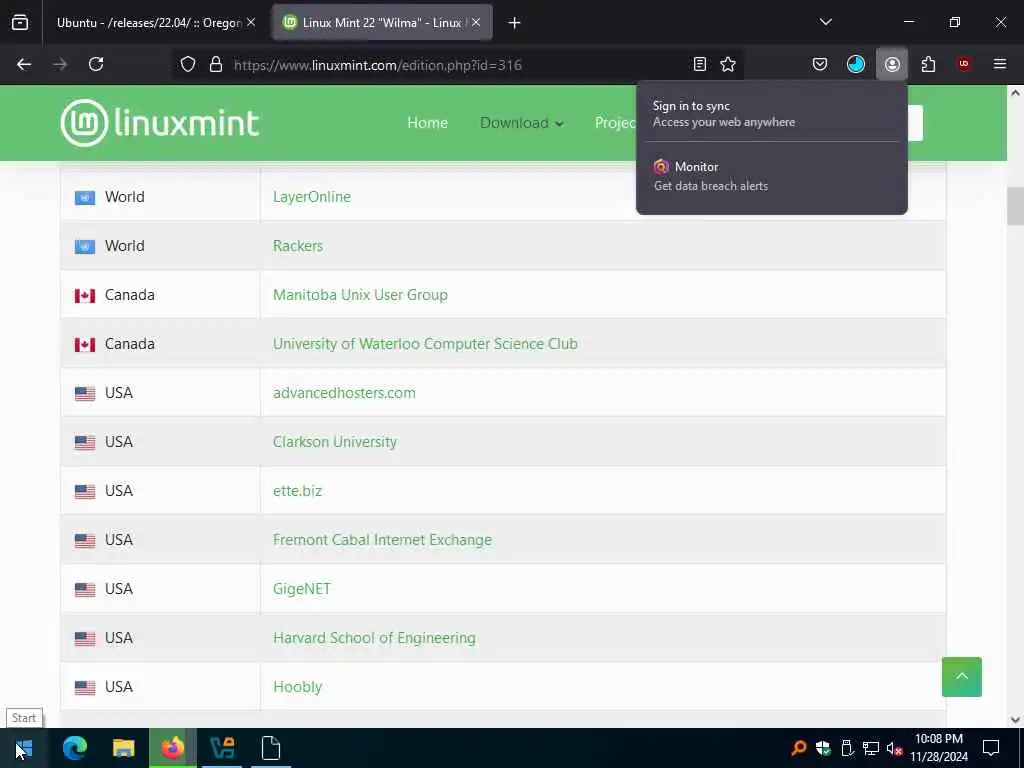This screenshot has height=768, width=1024.
Task: Expand the Download dropdown menu
Action: [x=521, y=123]
